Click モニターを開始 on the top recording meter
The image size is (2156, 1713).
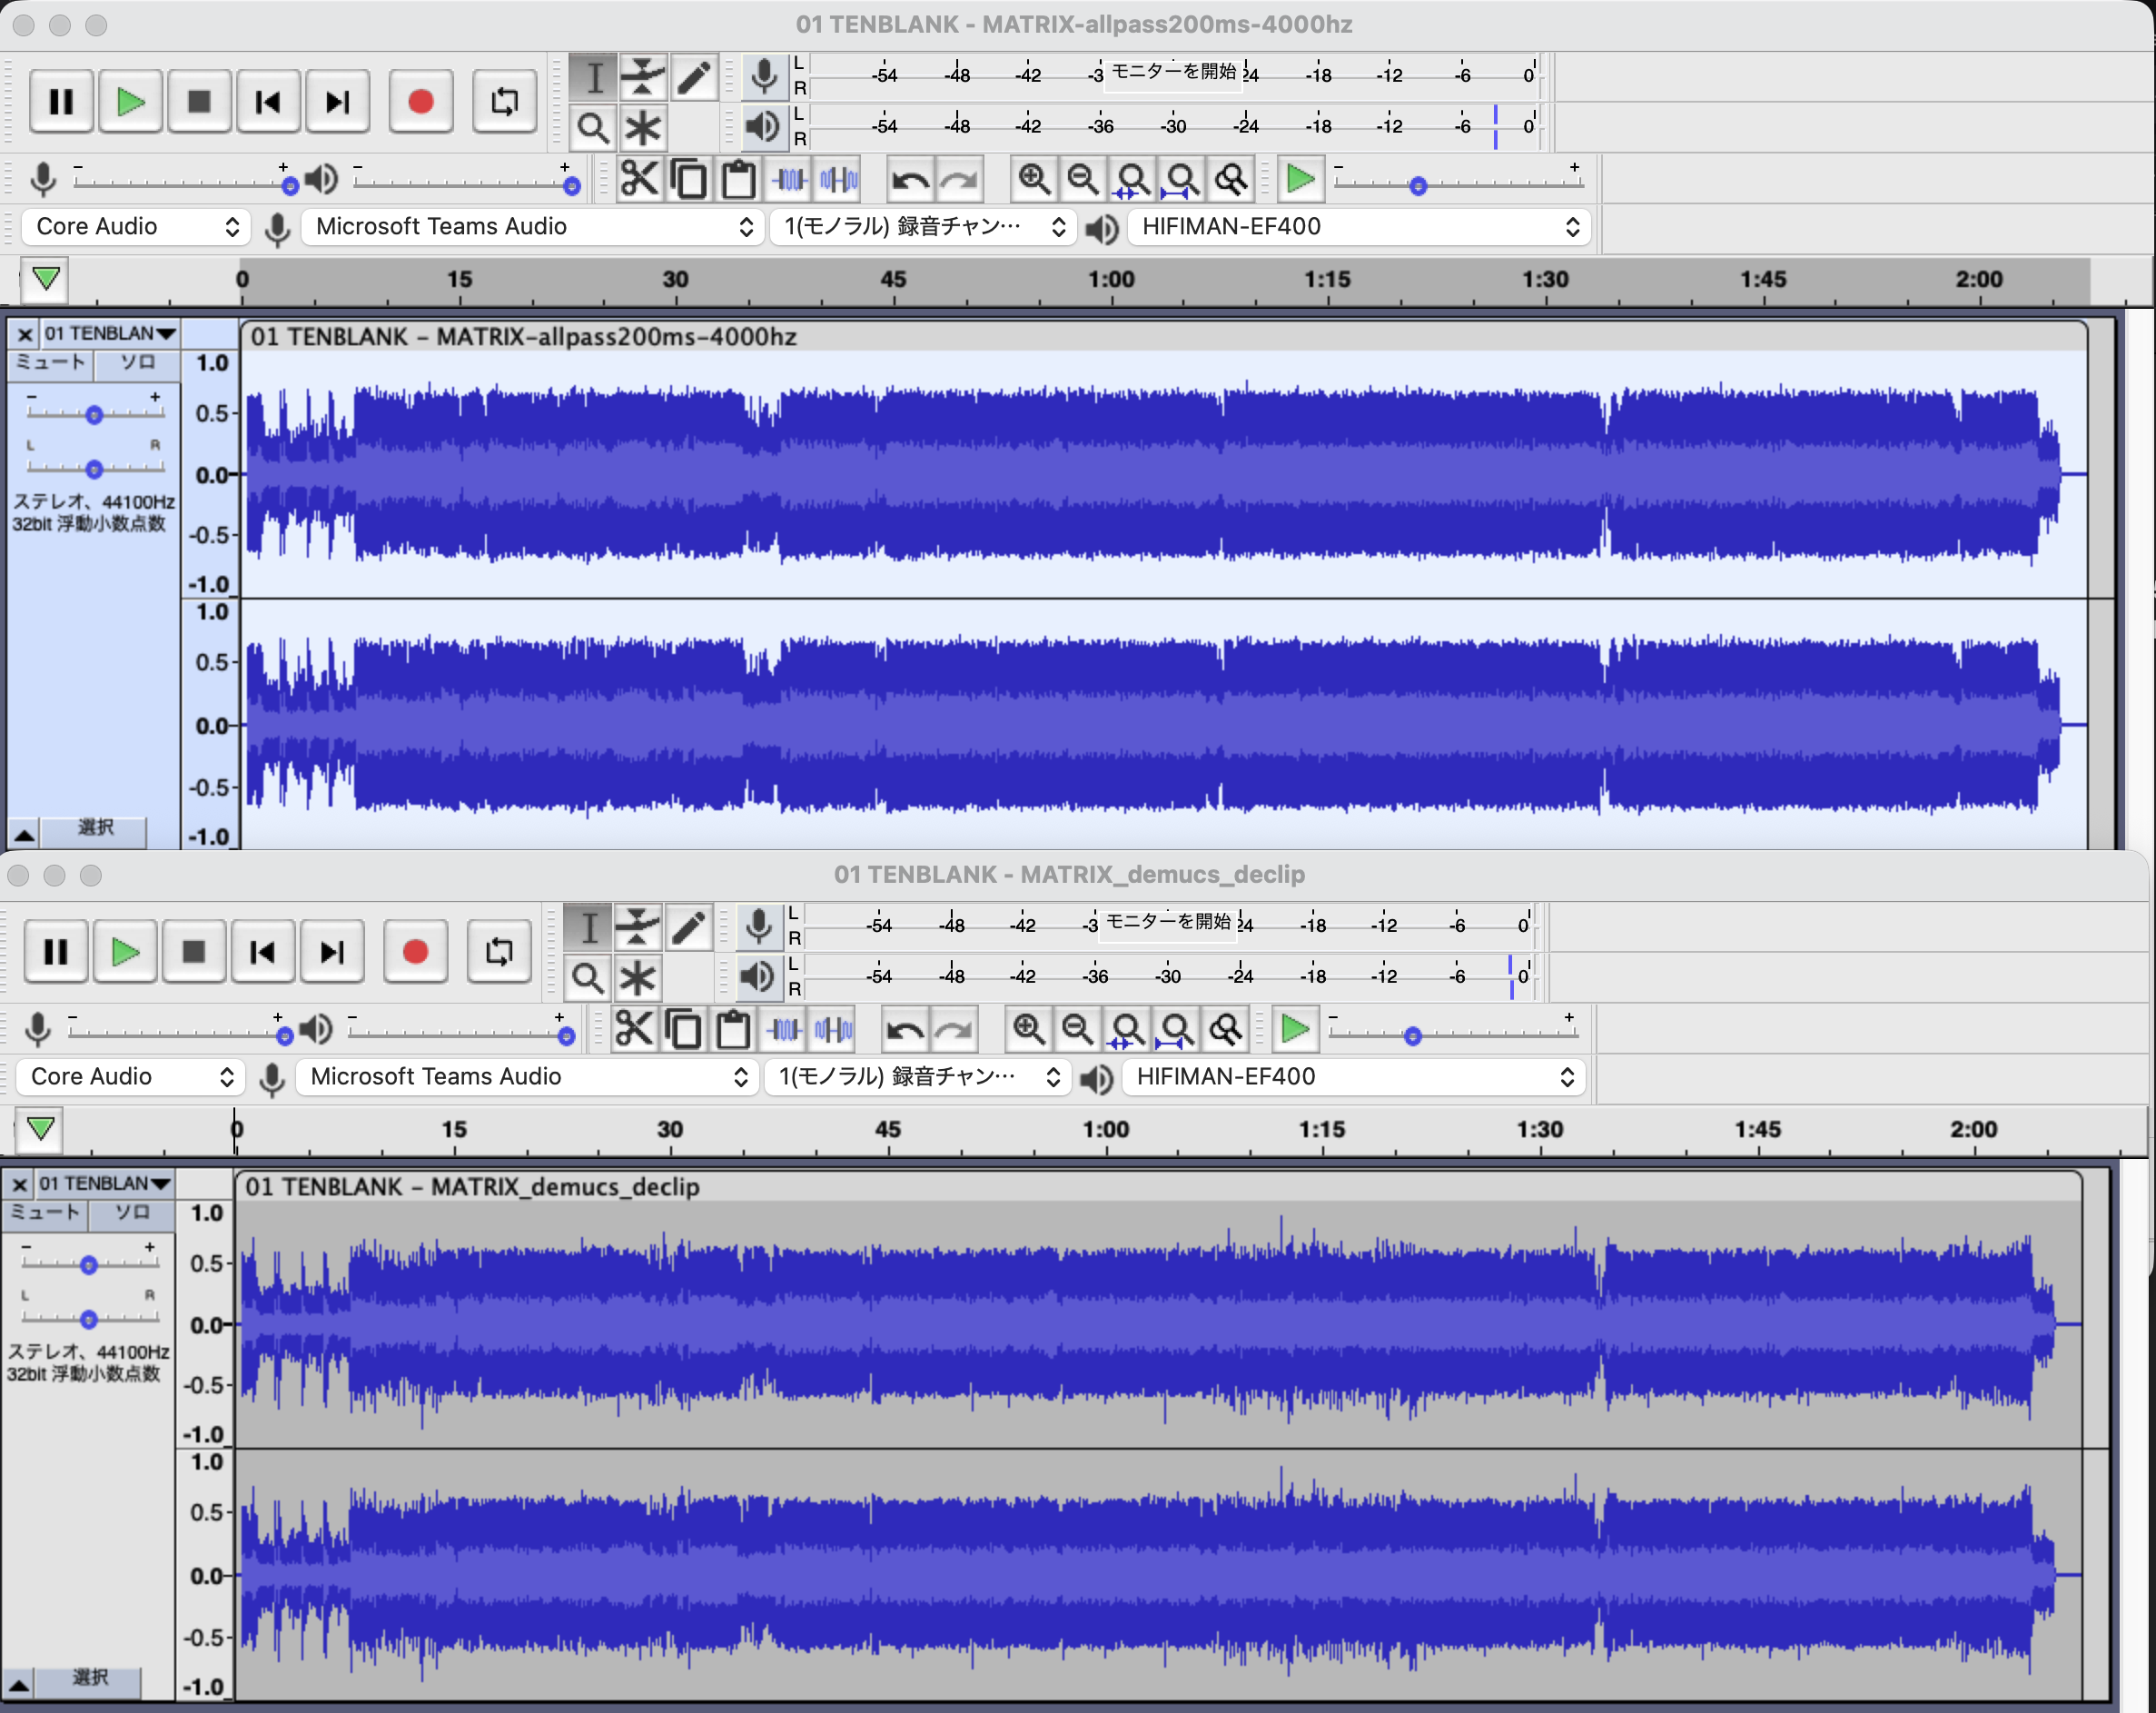click(x=1174, y=72)
